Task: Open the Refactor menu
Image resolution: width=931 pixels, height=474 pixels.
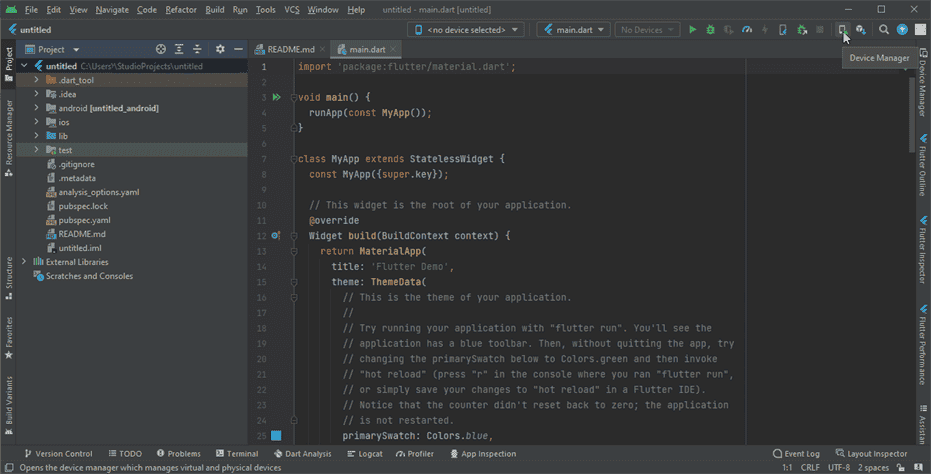Action: pyautogui.click(x=180, y=10)
